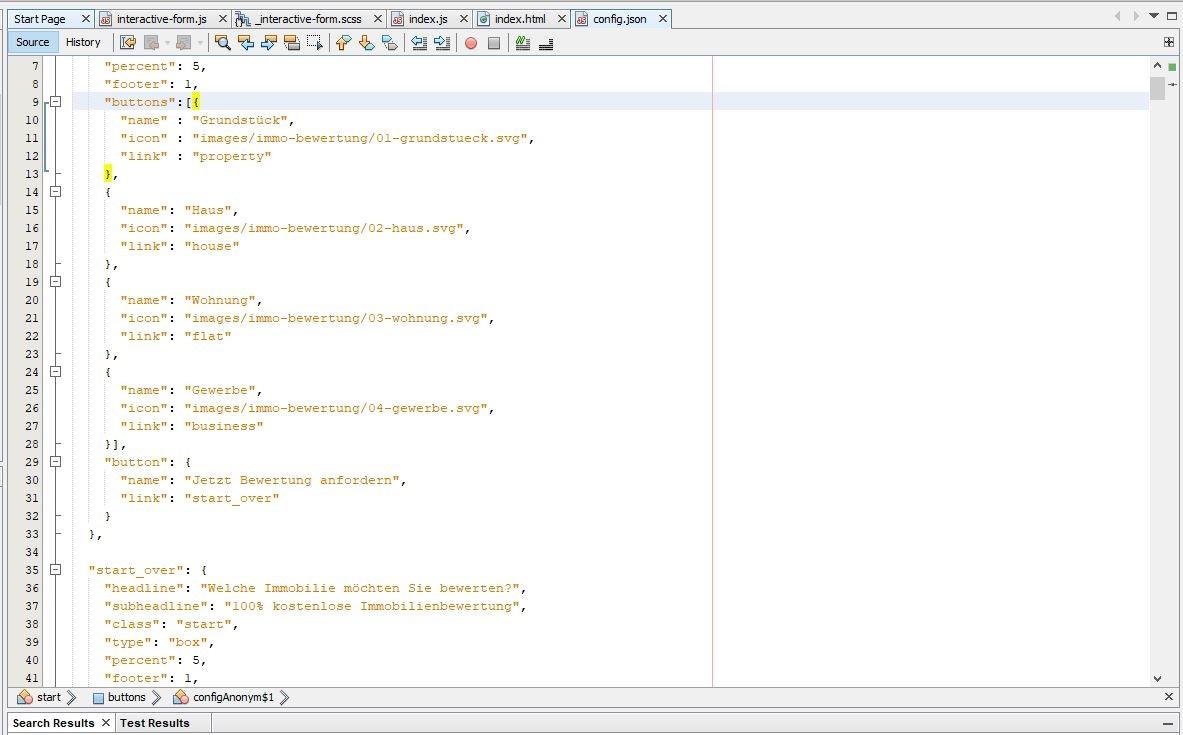
Task: Click Find Next Occurrence icon
Action: [x=268, y=43]
